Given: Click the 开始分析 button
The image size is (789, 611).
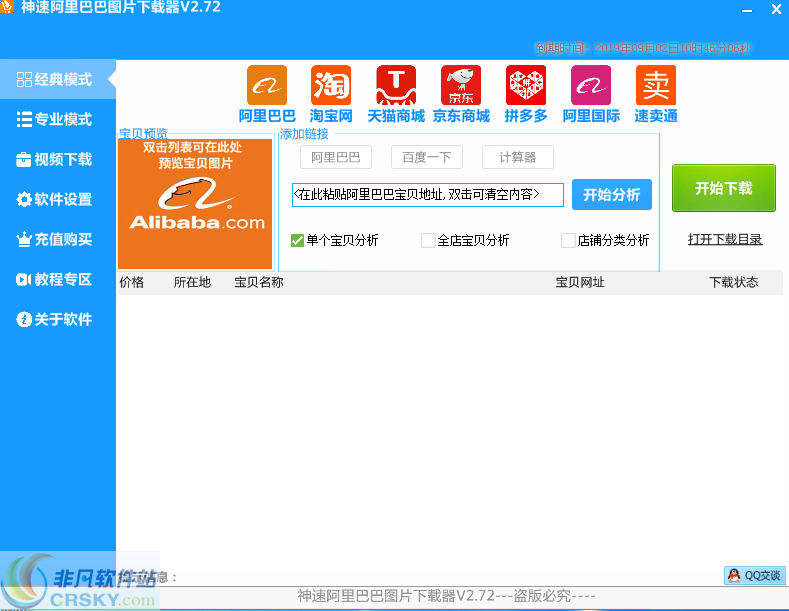Looking at the screenshot, I should pyautogui.click(x=612, y=194).
